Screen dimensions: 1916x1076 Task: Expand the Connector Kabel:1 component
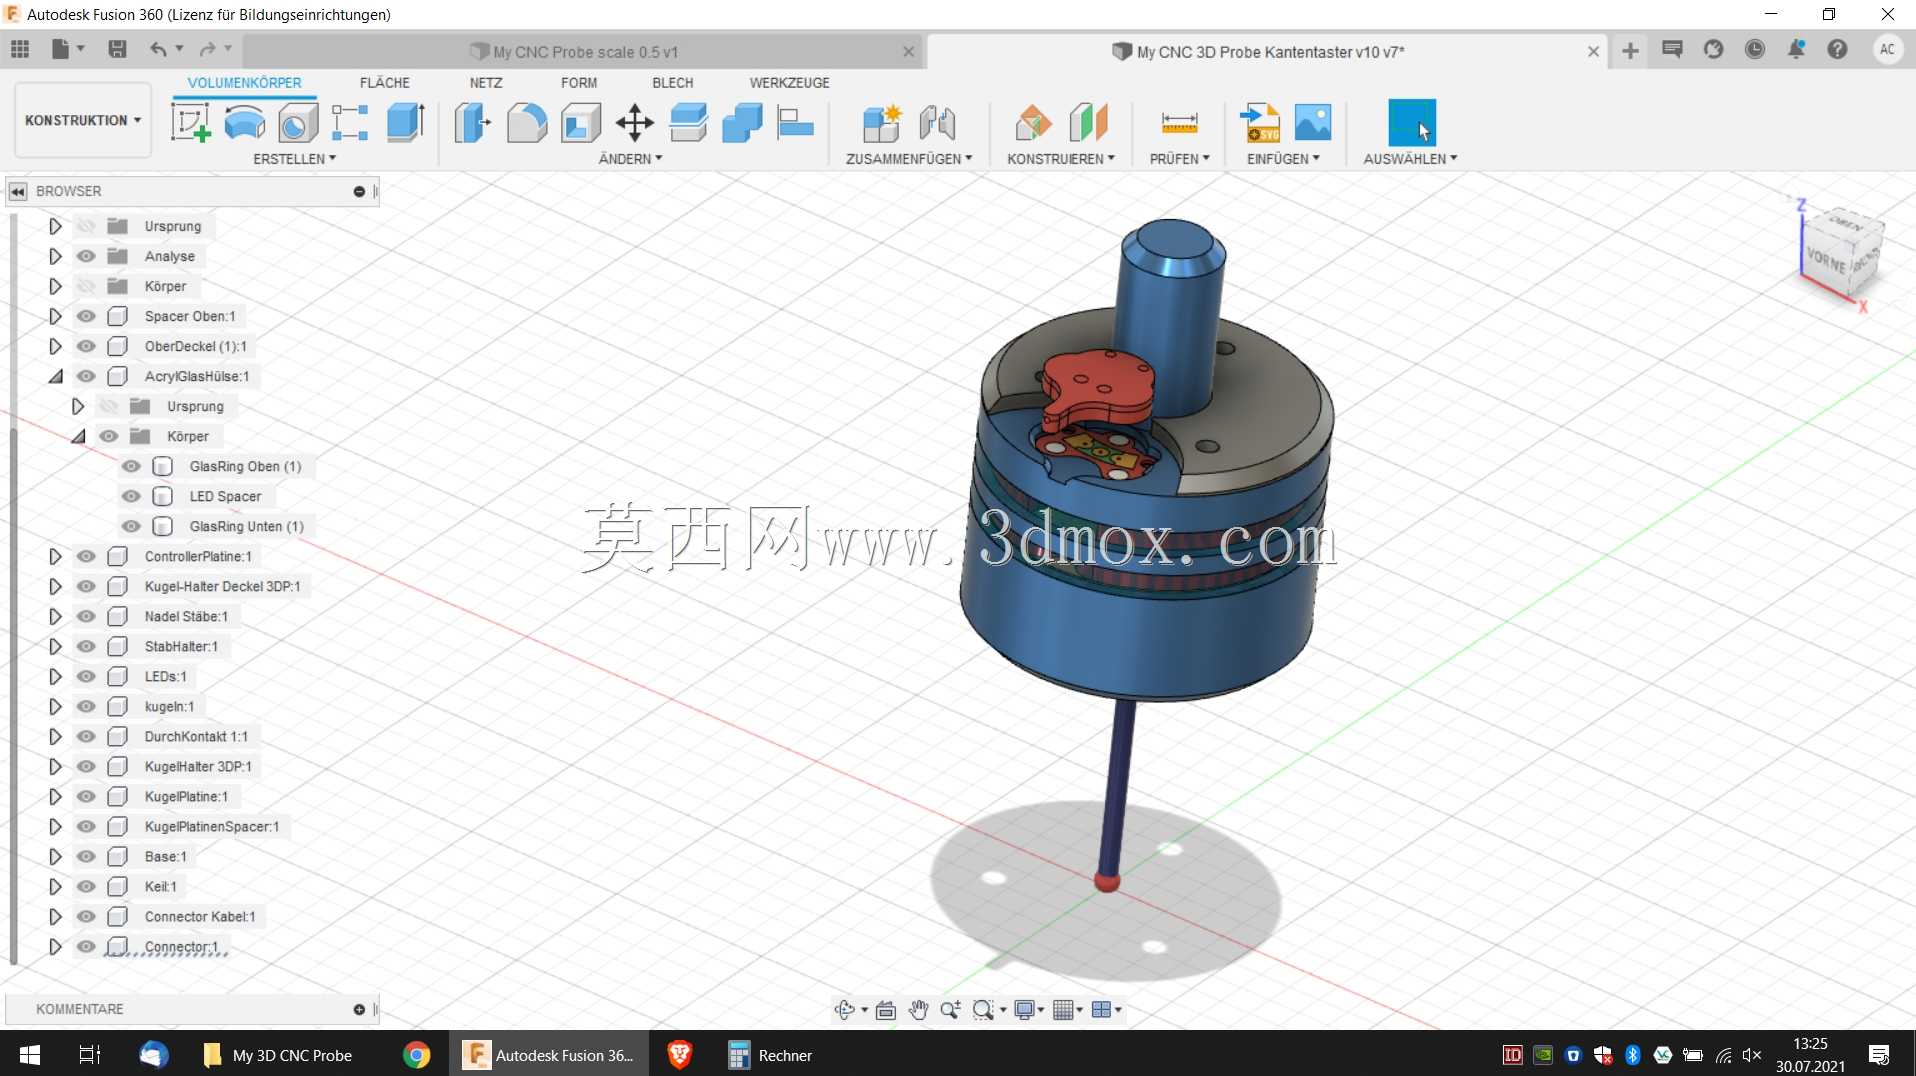point(55,916)
